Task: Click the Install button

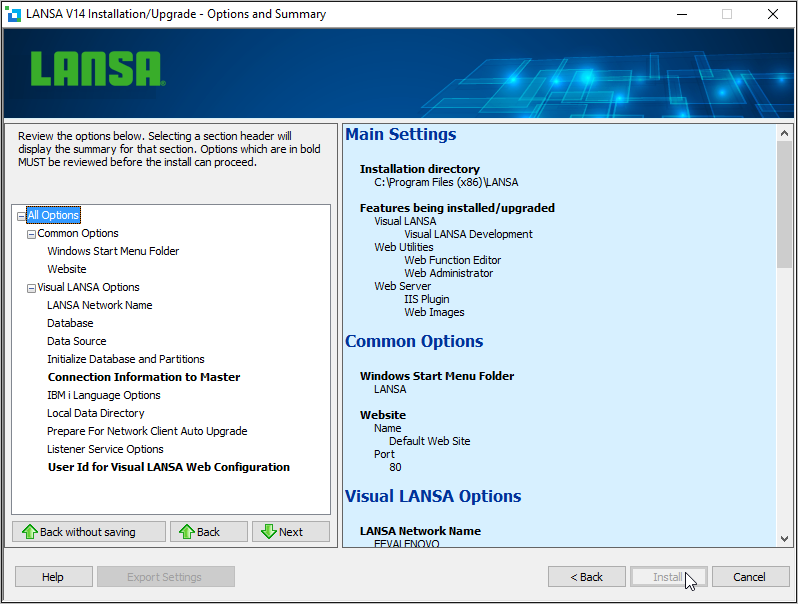Action: (x=668, y=577)
